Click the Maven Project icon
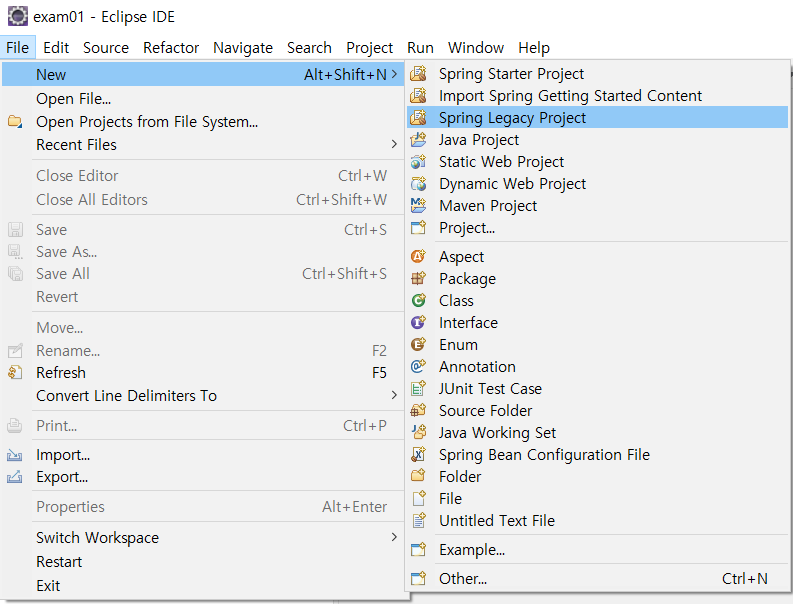793x604 pixels. tap(418, 206)
